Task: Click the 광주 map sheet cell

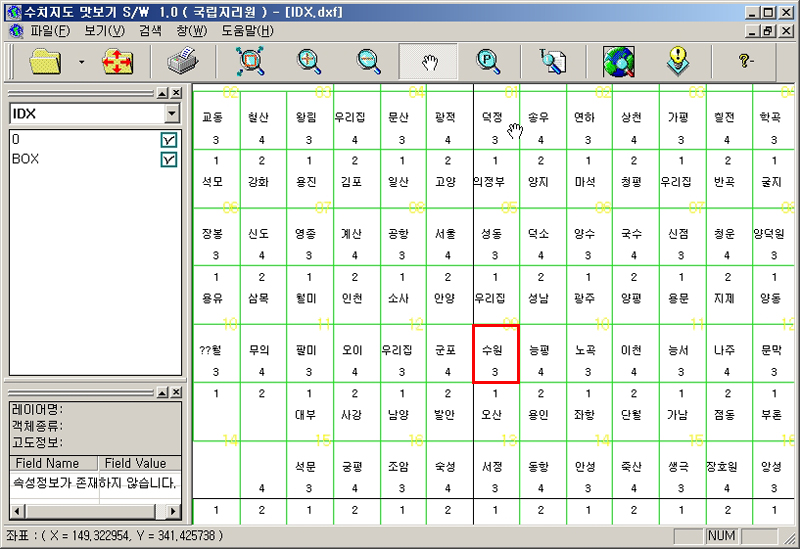Action: (x=589, y=295)
